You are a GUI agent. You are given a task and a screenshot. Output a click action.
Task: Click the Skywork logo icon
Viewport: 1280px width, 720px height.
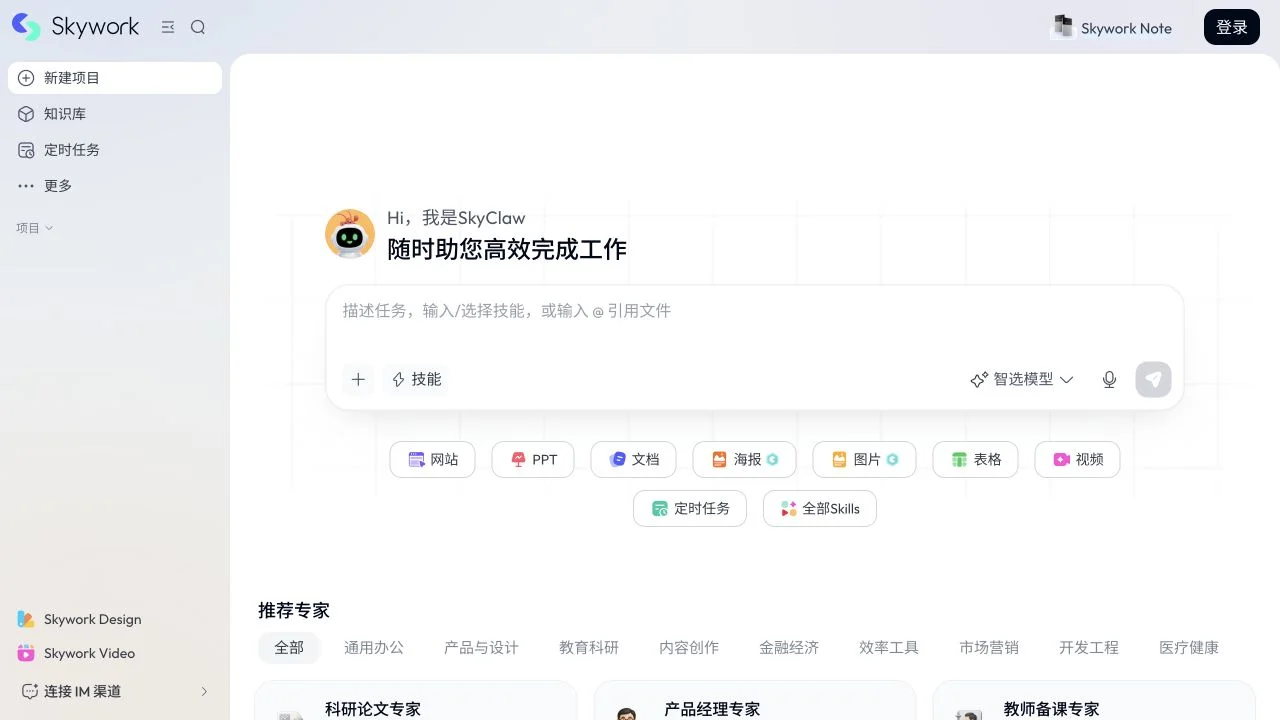click(26, 27)
